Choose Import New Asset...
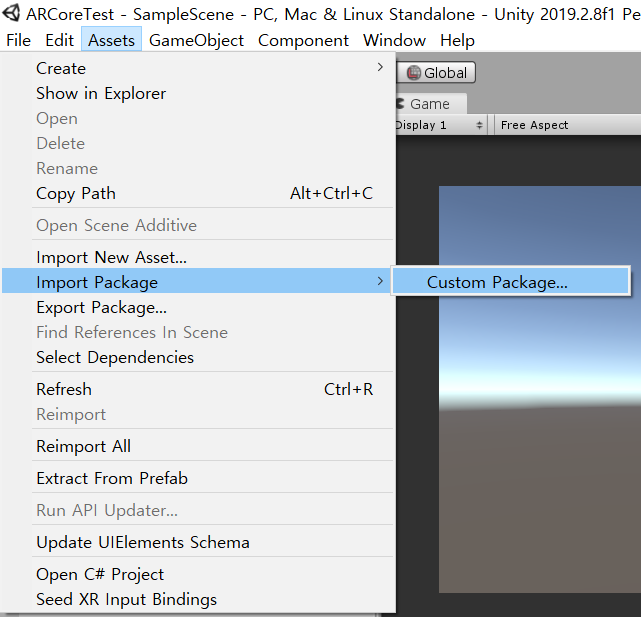Screen dimensions: 641x617 coord(198,258)
